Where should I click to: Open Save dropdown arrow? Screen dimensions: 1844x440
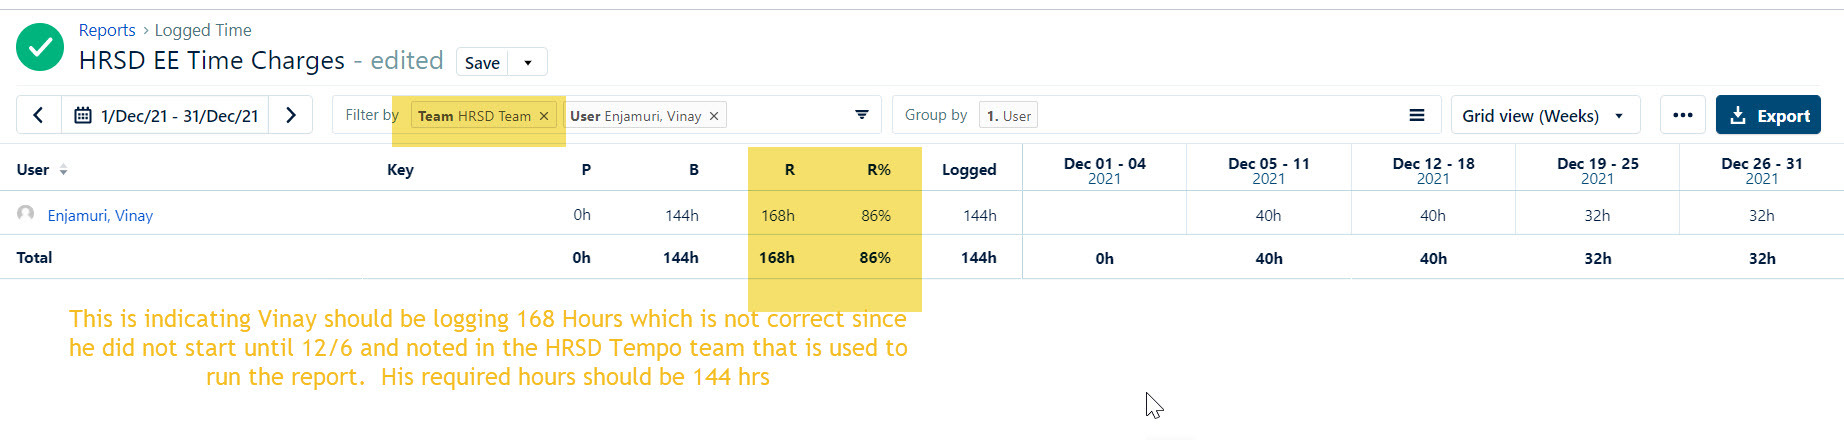pyautogui.click(x=528, y=63)
